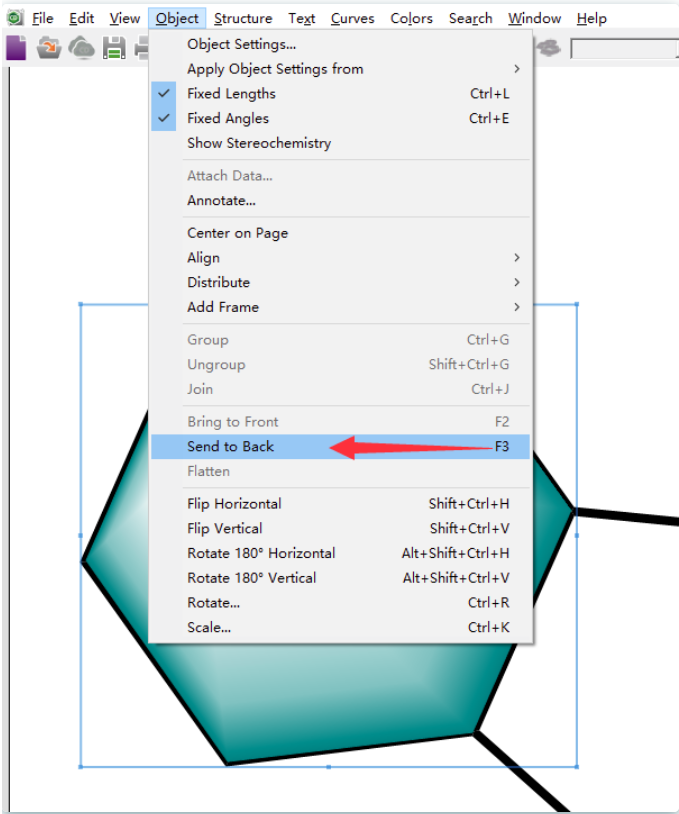Close the Object menu
The image size is (679, 814).
pyautogui.click(x=177, y=19)
